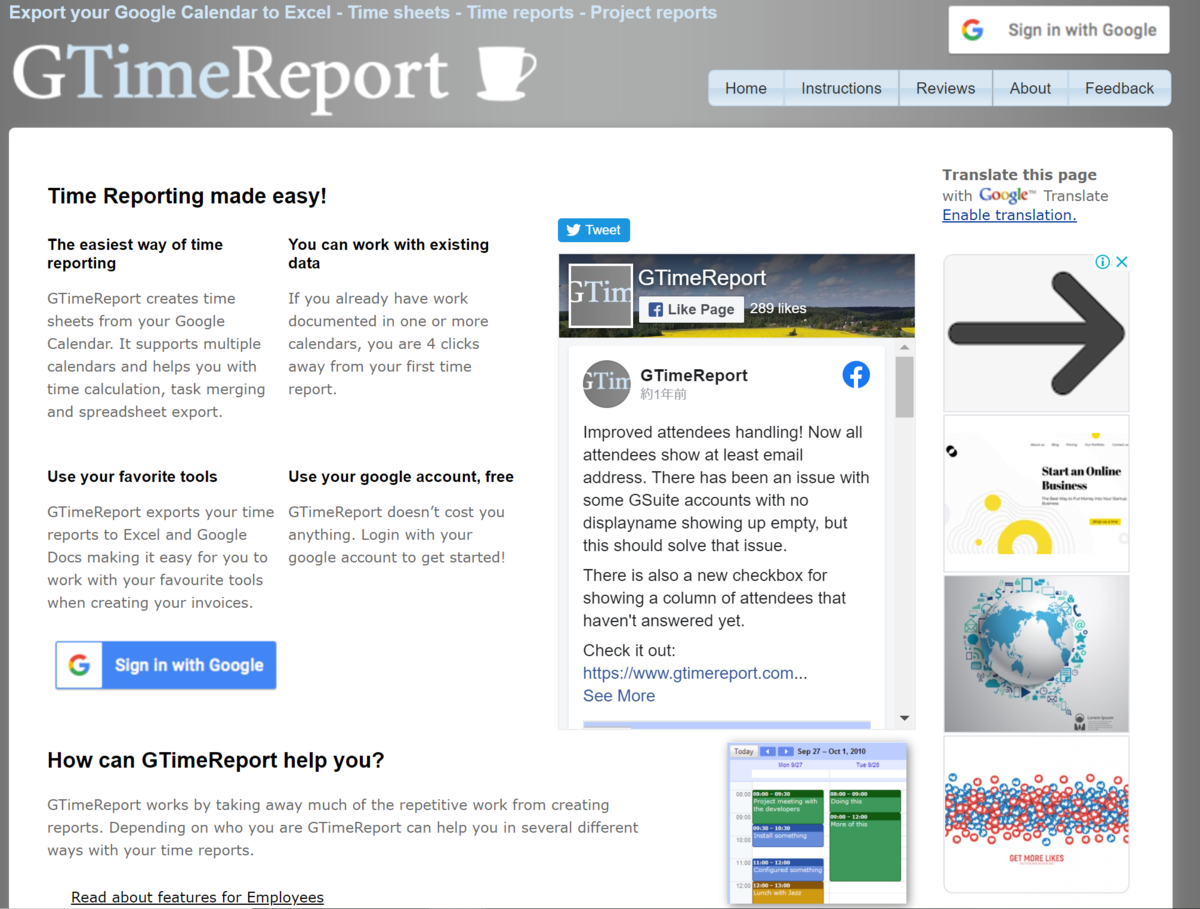Click You can work with existing data heading
The width and height of the screenshot is (1200, 909).
388,254
